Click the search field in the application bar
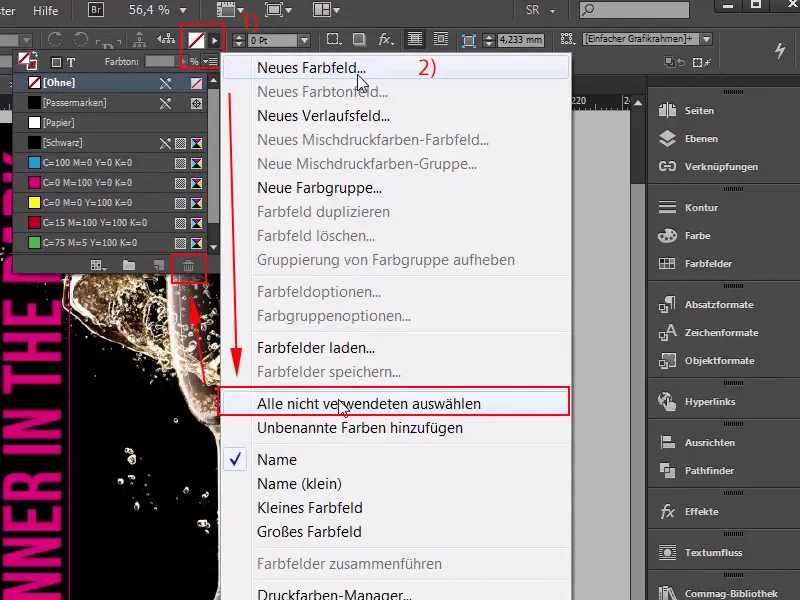 (x=635, y=10)
